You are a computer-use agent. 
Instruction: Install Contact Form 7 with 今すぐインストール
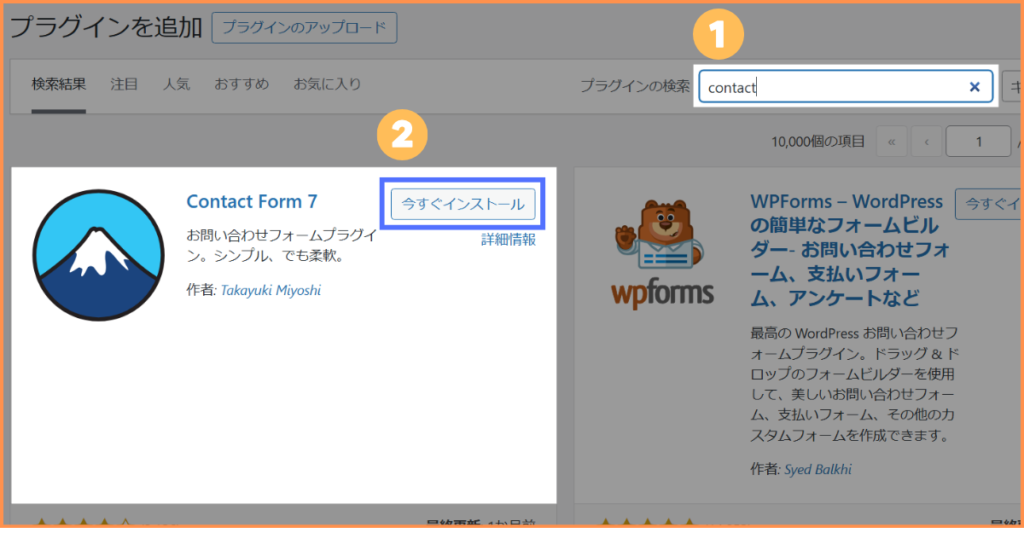463,204
